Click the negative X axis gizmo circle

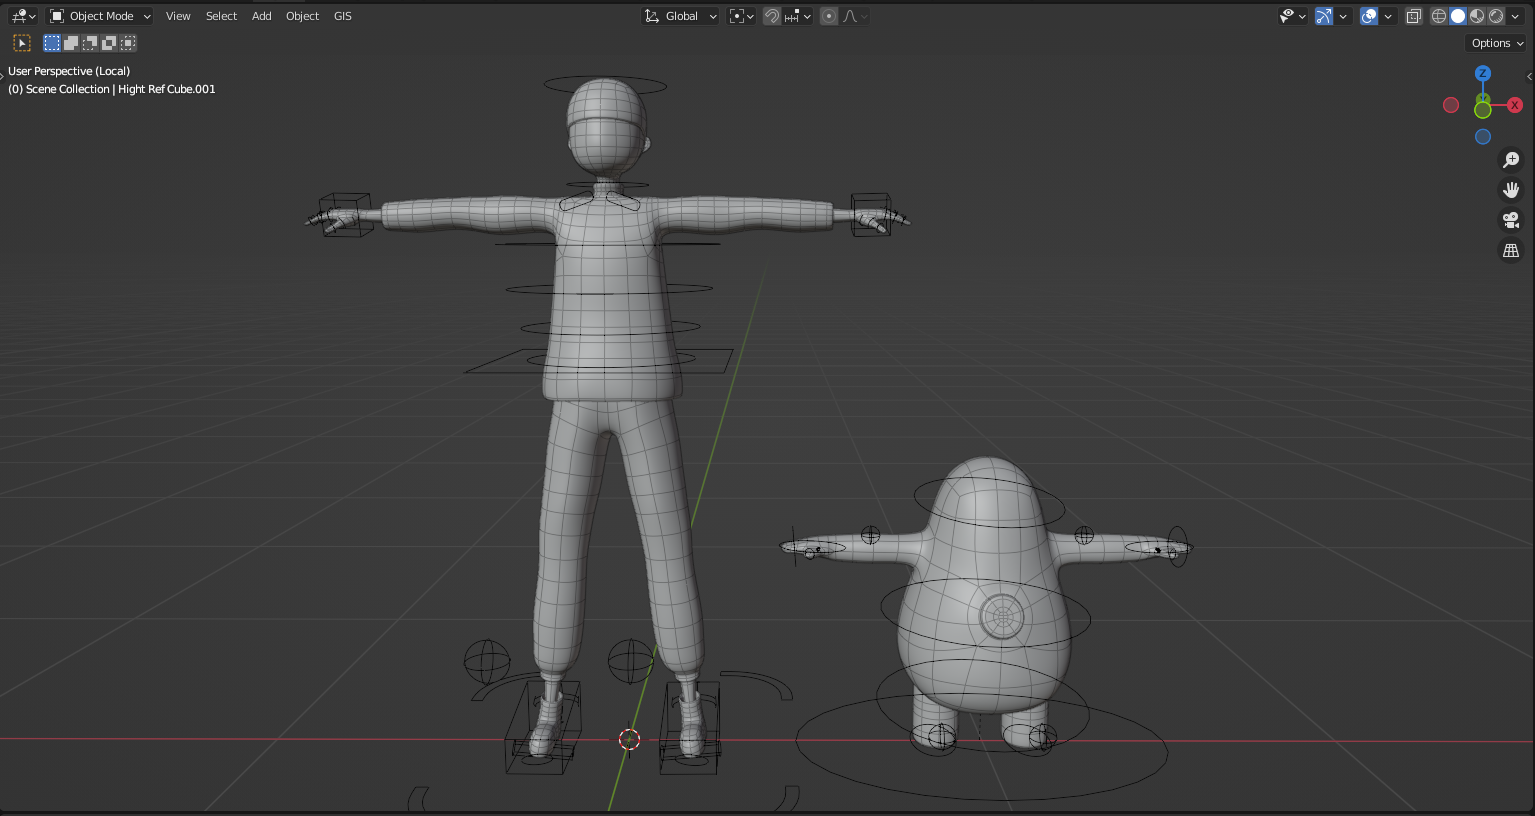point(1451,105)
